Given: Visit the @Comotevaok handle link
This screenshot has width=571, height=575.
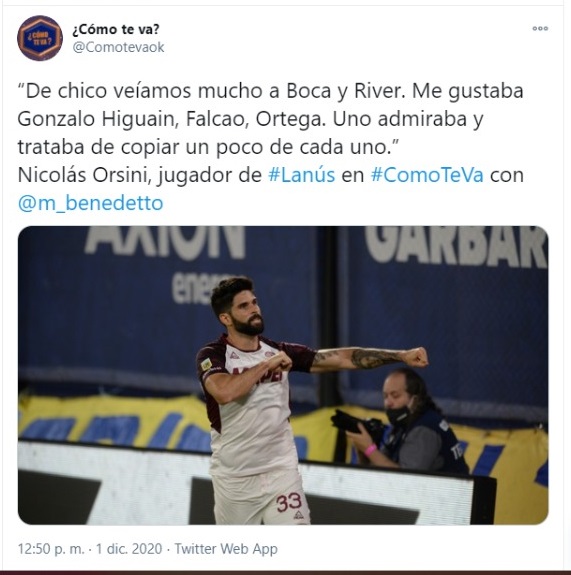Looking at the screenshot, I should (118, 47).
